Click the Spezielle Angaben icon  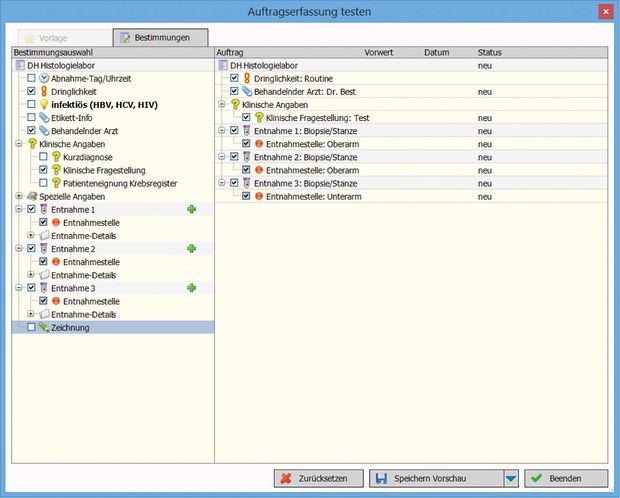(32, 196)
